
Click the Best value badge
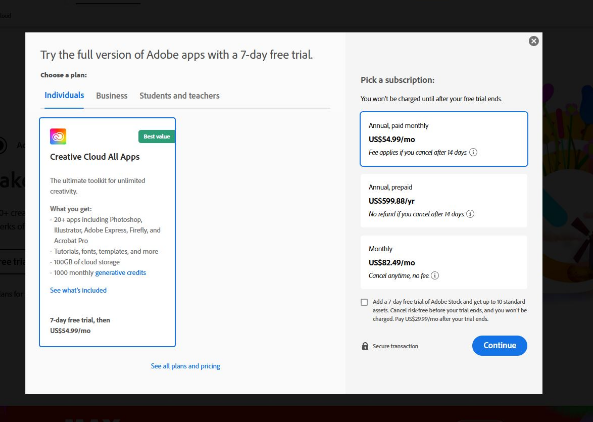(157, 137)
